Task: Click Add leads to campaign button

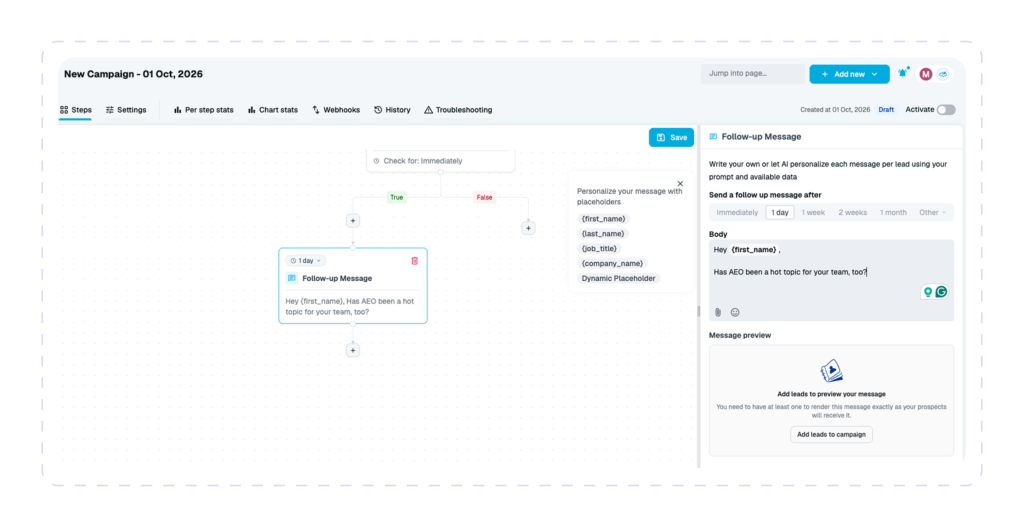Action: [x=831, y=434]
